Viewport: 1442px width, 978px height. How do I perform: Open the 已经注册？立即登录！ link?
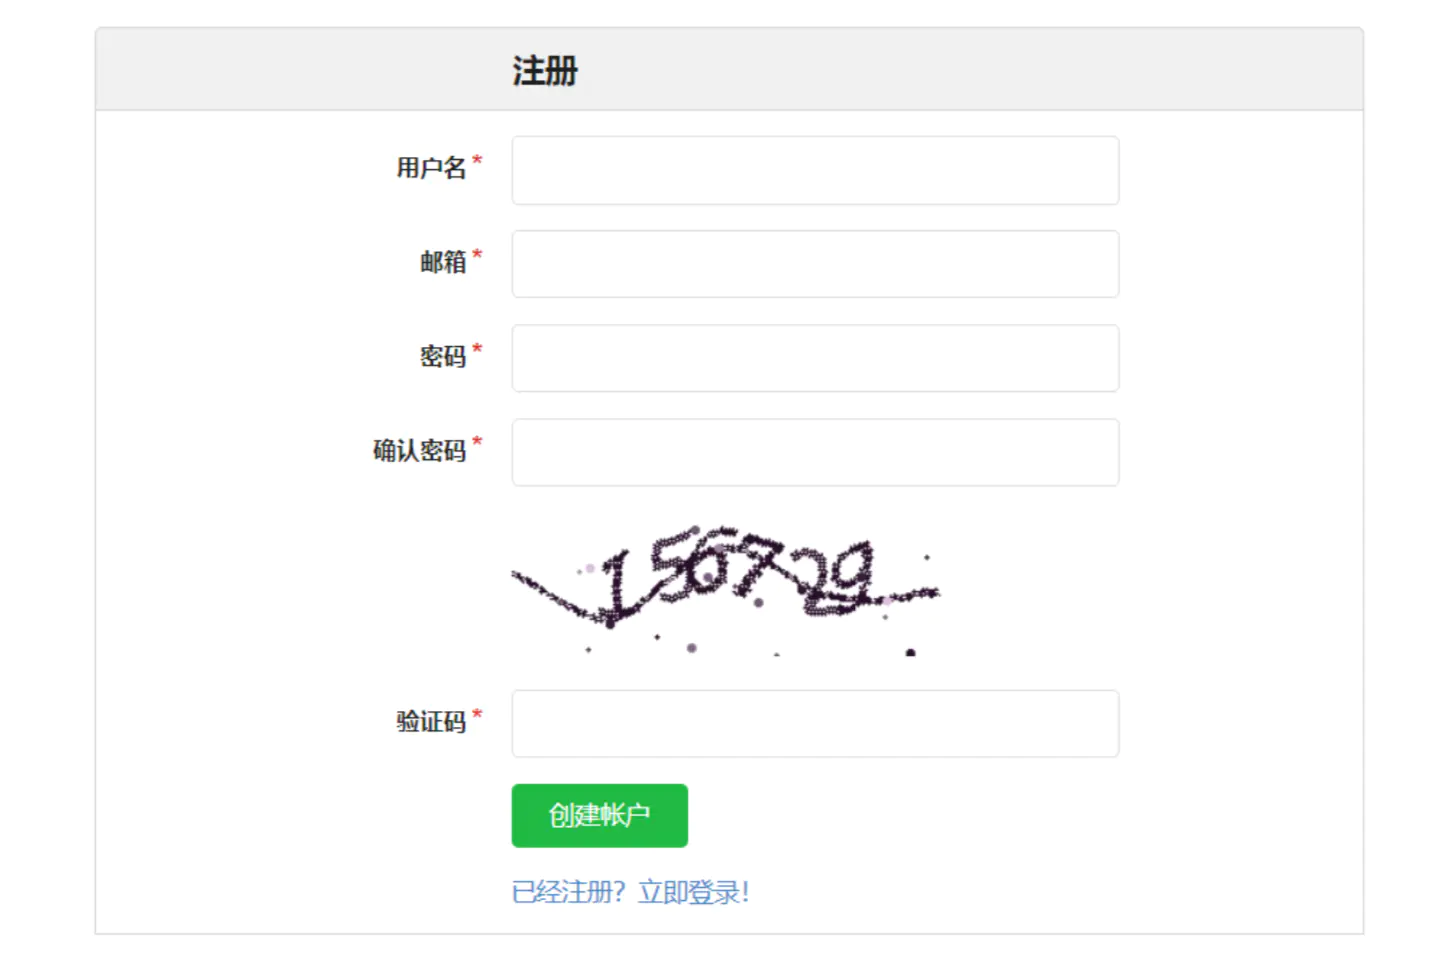tap(630, 892)
